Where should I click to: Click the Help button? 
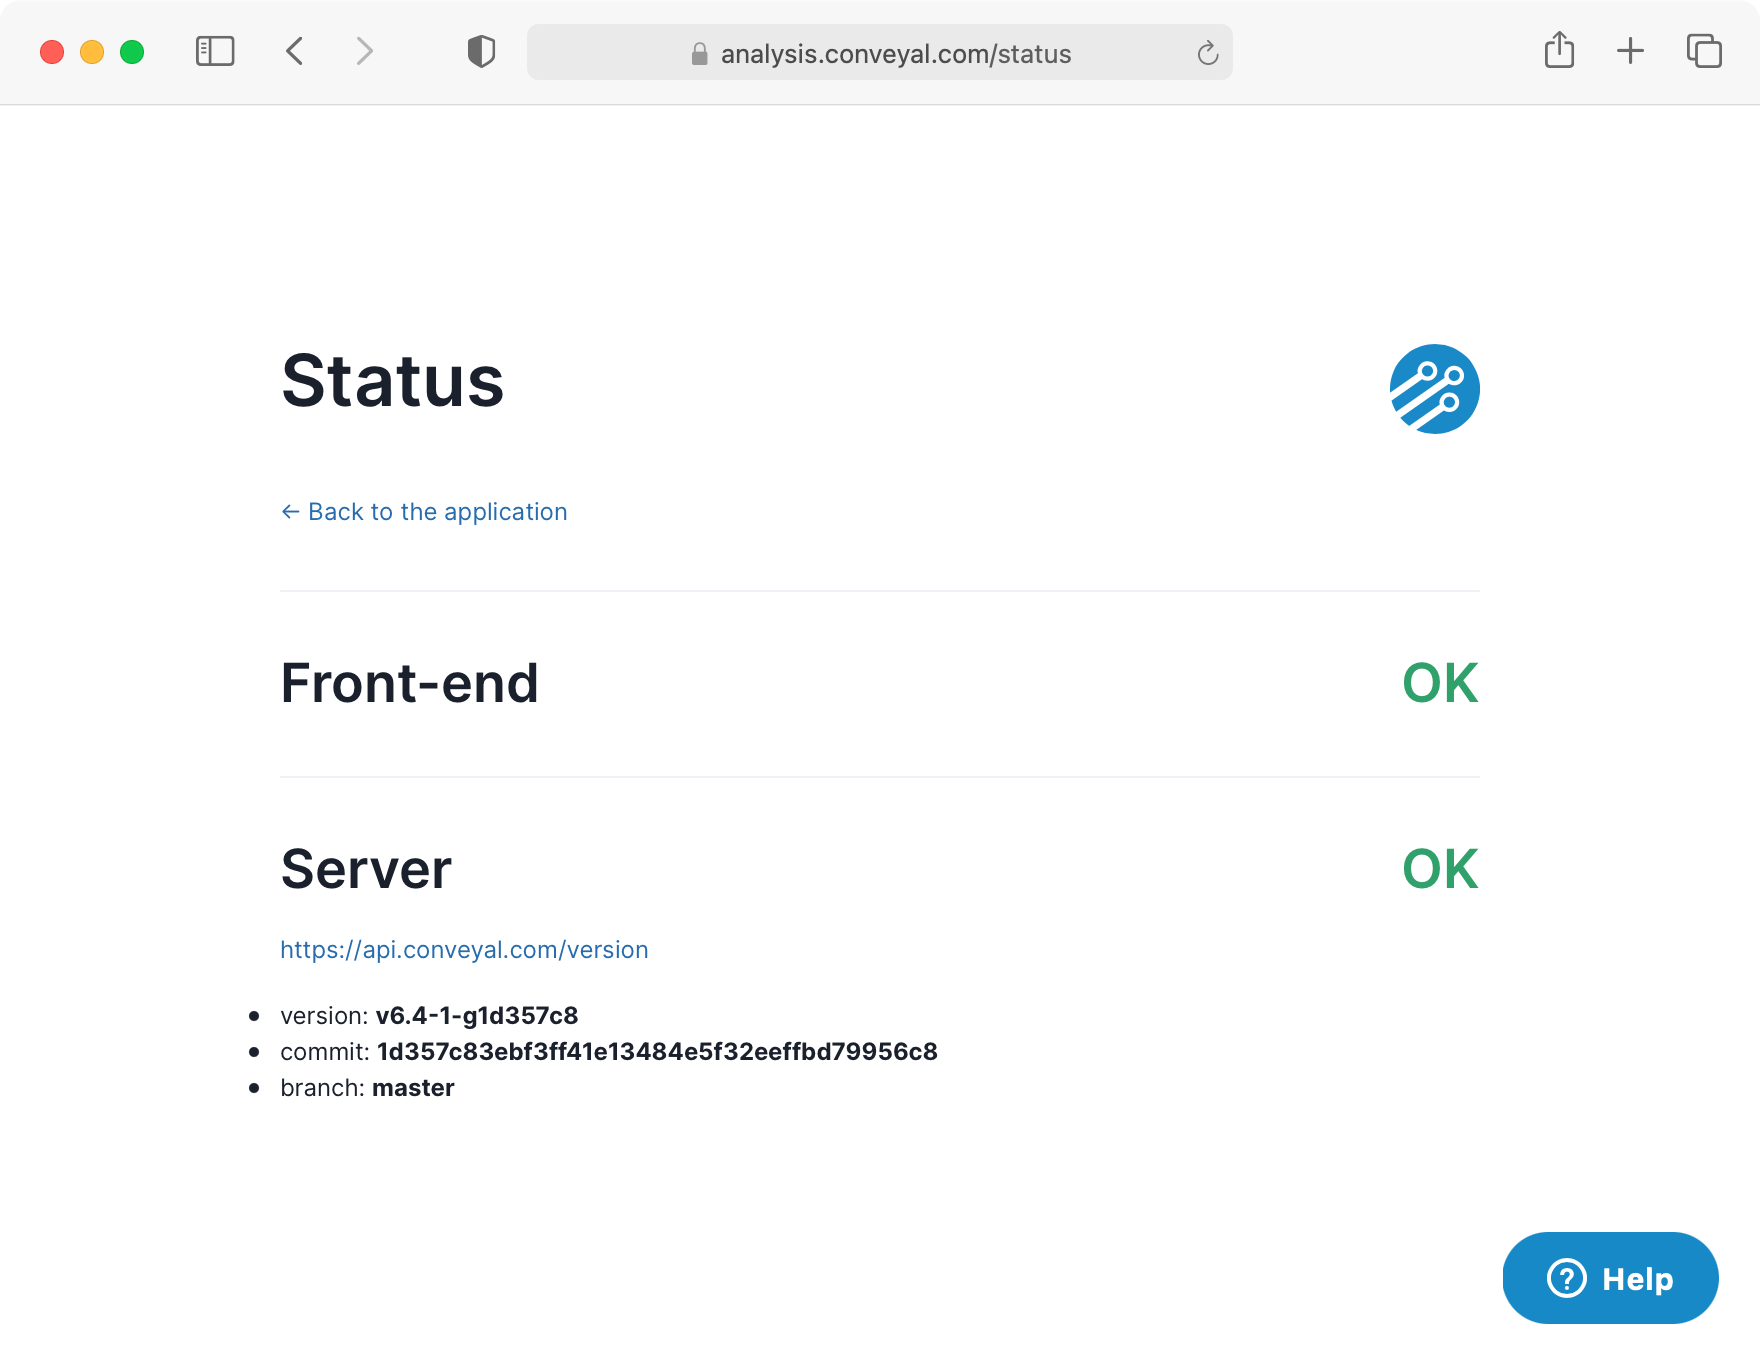coord(1610,1278)
